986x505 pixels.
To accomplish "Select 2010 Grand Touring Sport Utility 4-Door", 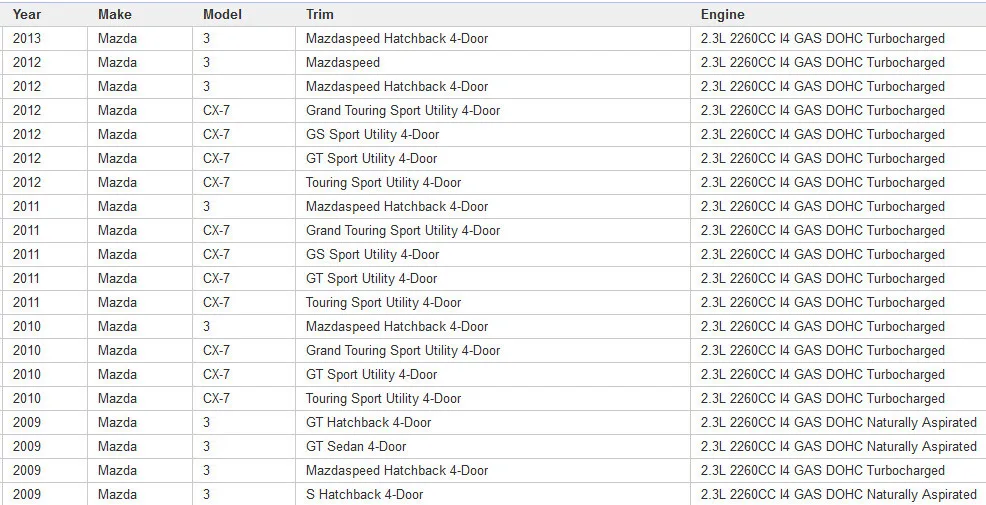I will pos(493,350).
